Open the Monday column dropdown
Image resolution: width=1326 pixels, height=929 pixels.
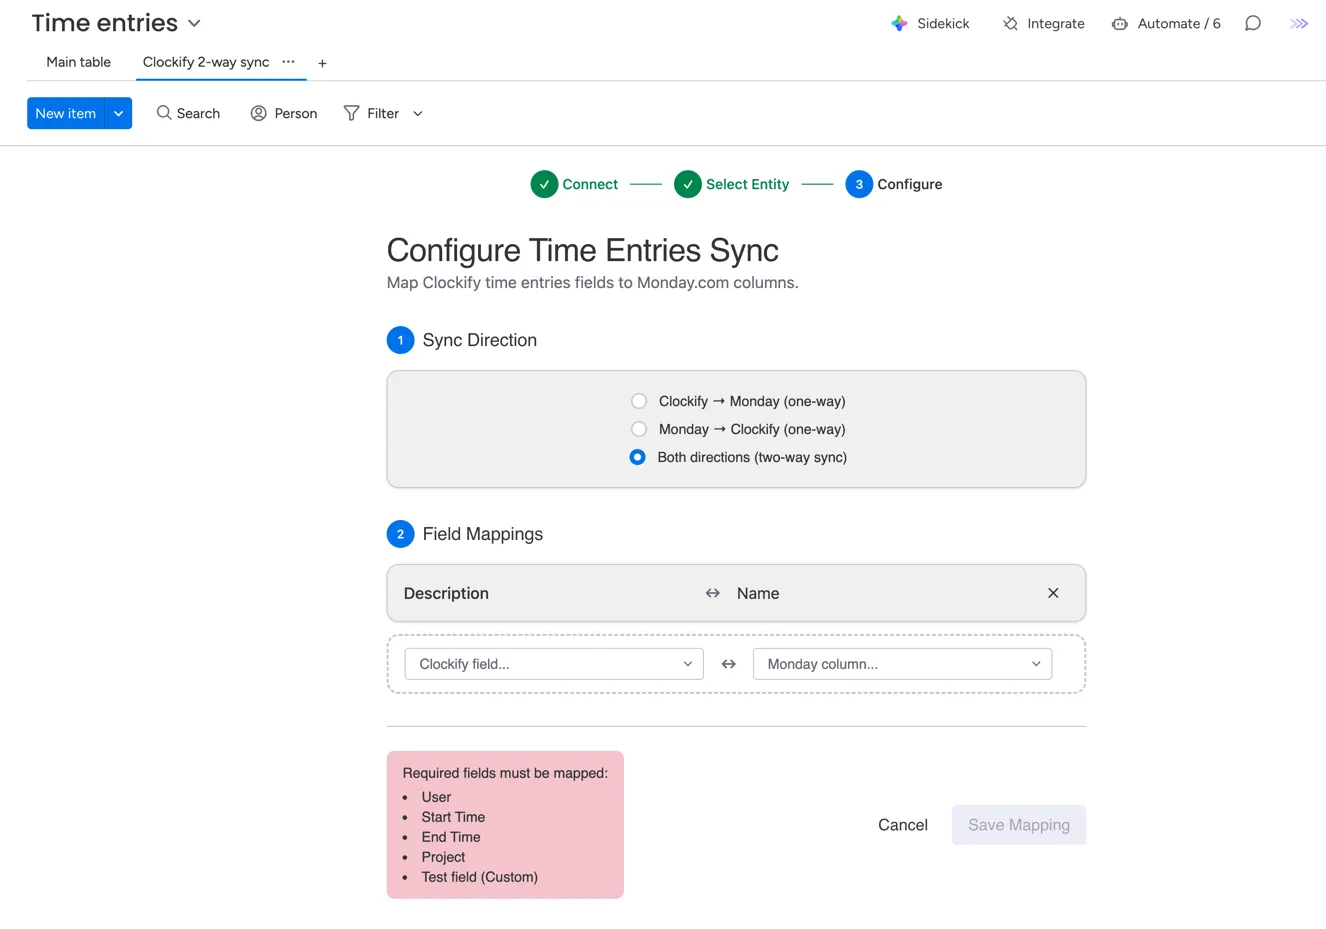coord(901,664)
